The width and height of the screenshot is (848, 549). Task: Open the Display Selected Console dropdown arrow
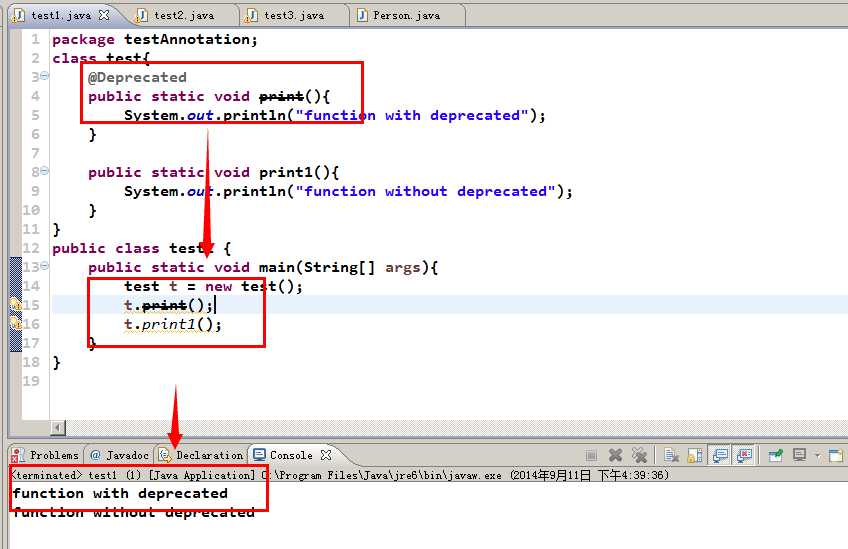[x=817, y=456]
